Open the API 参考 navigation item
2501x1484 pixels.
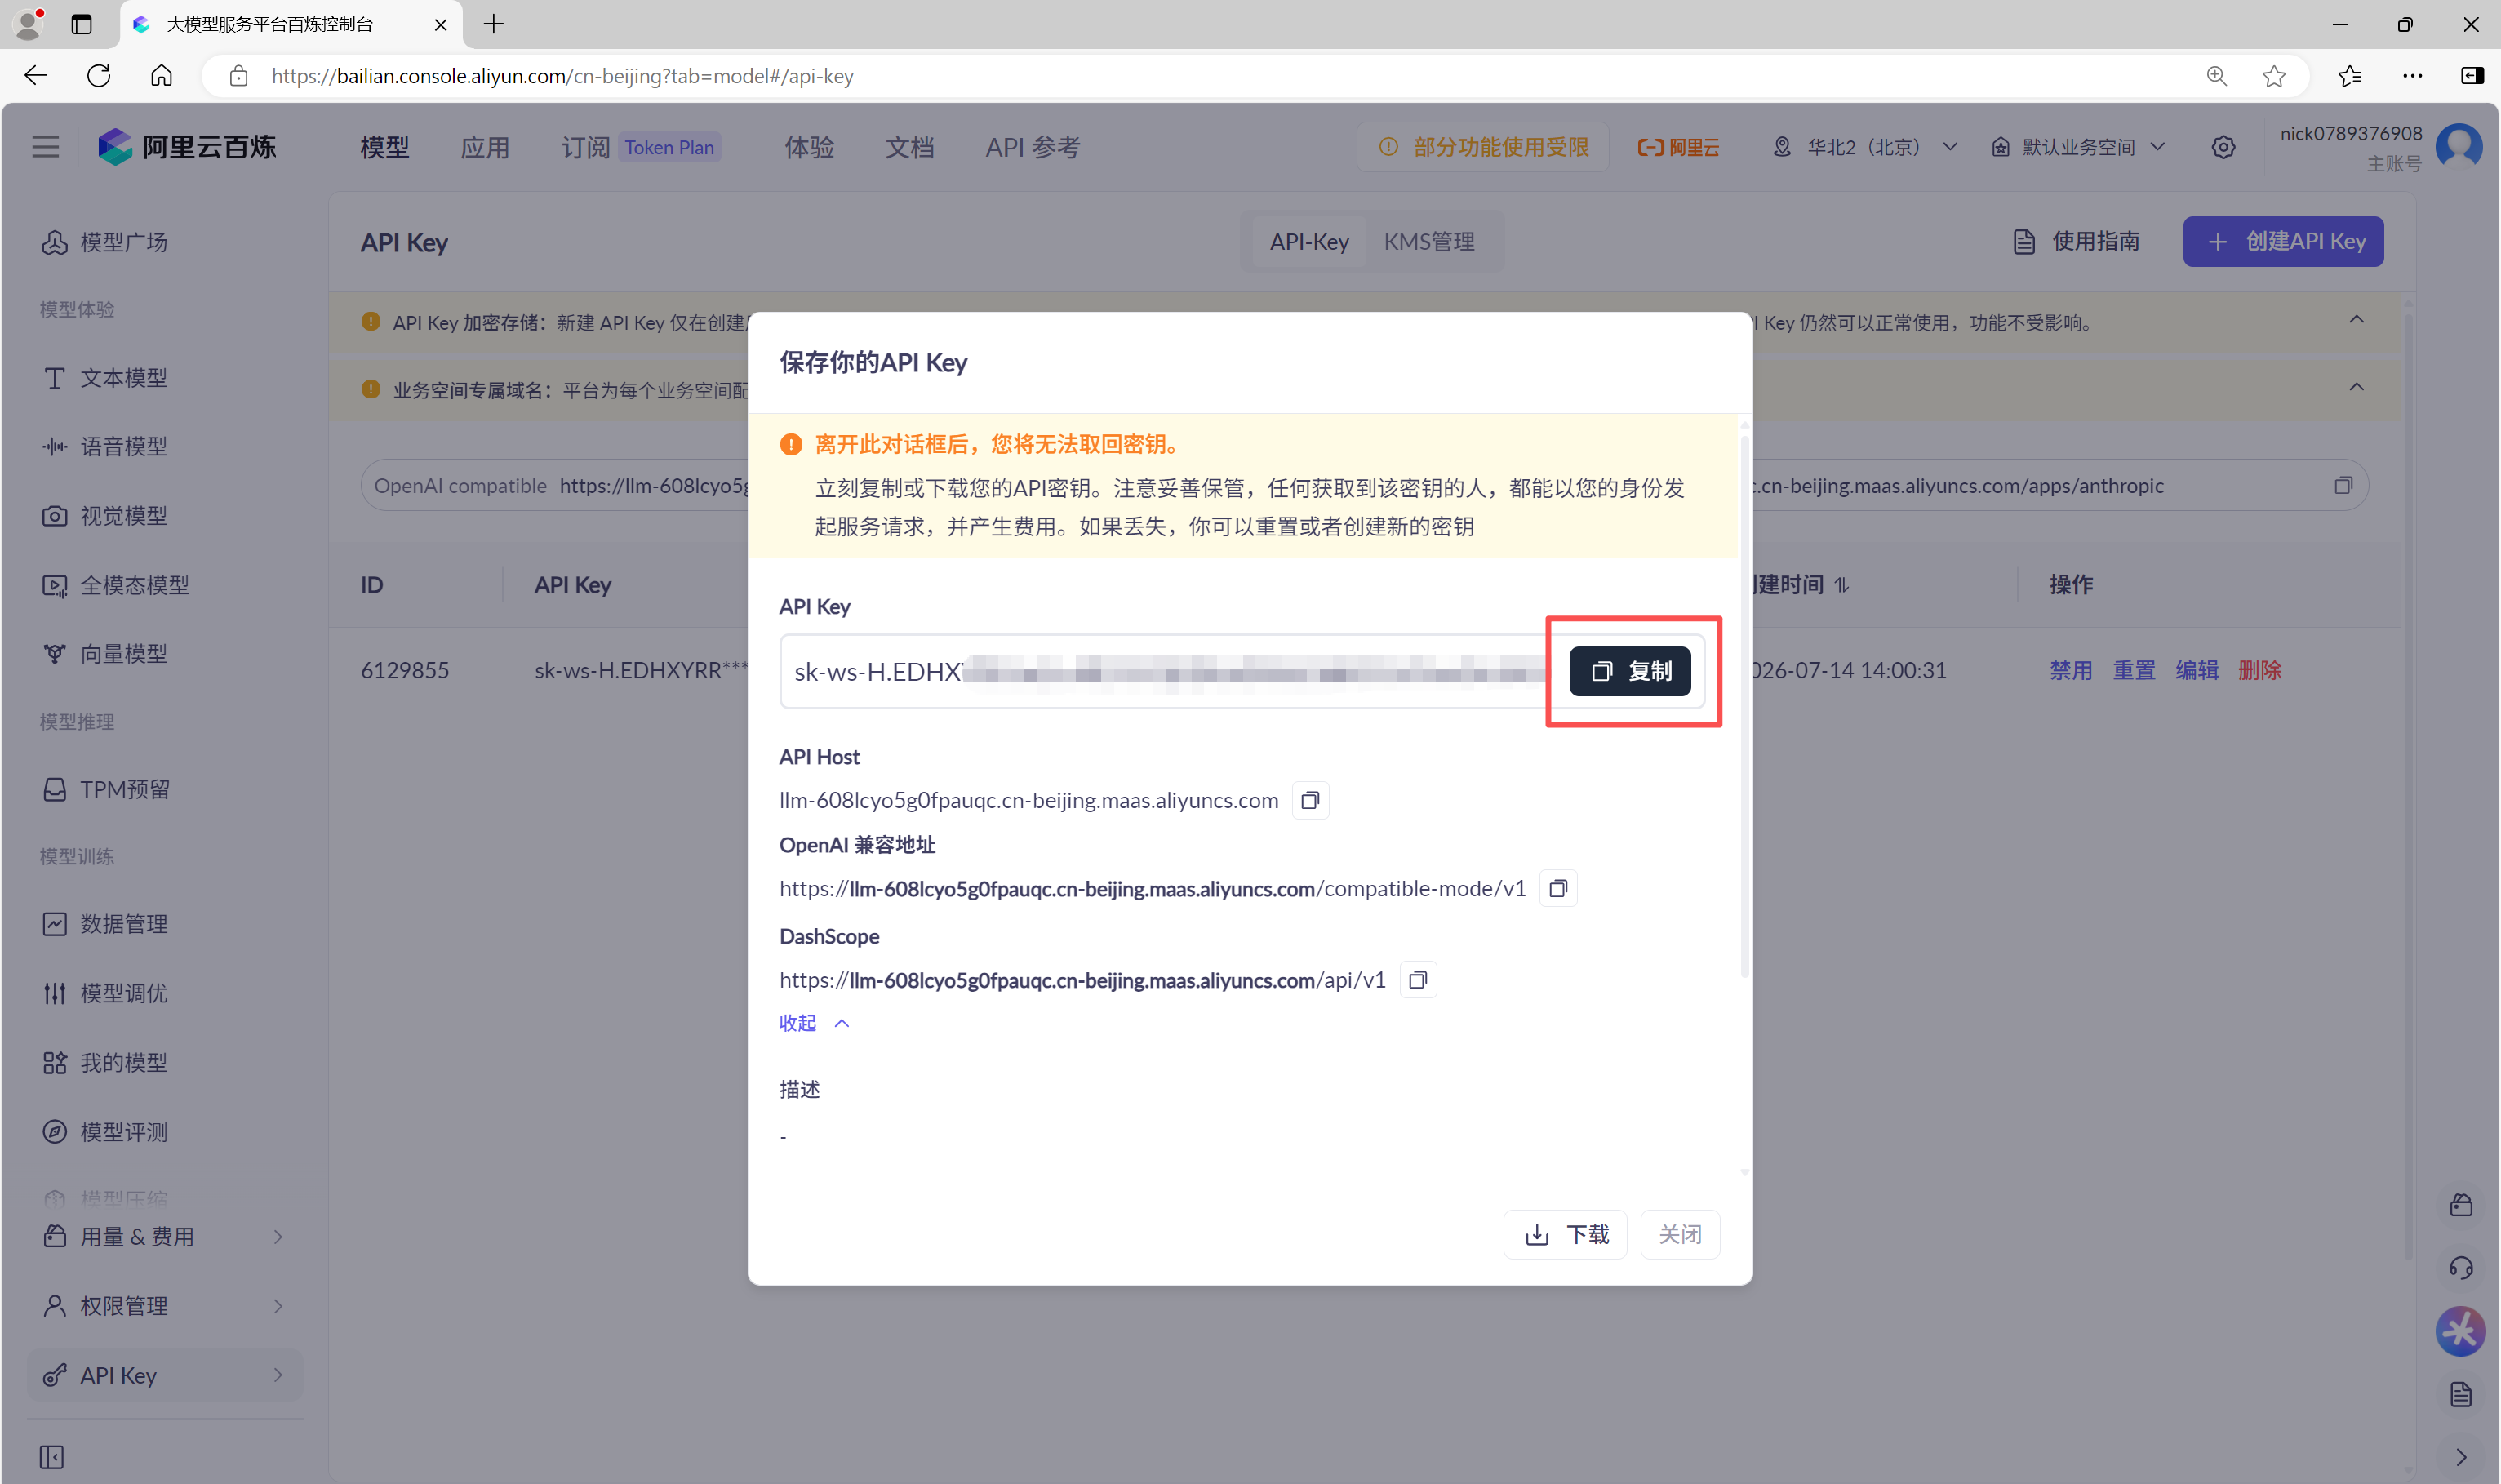click(x=1033, y=147)
